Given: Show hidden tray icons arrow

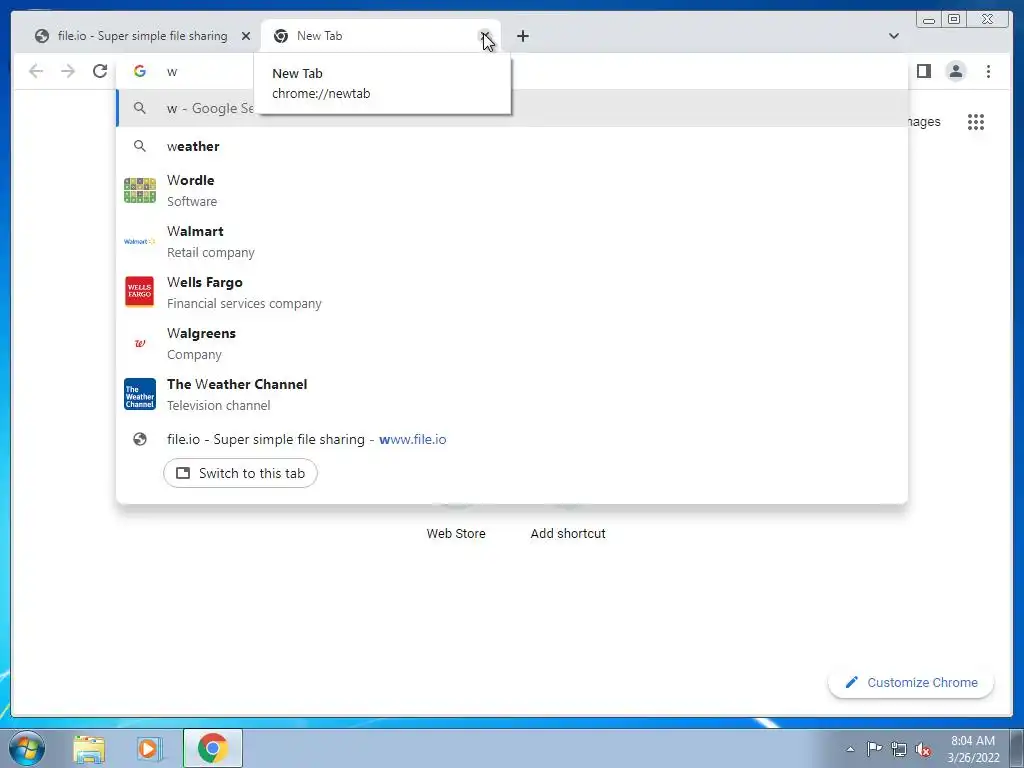Looking at the screenshot, I should click(850, 749).
